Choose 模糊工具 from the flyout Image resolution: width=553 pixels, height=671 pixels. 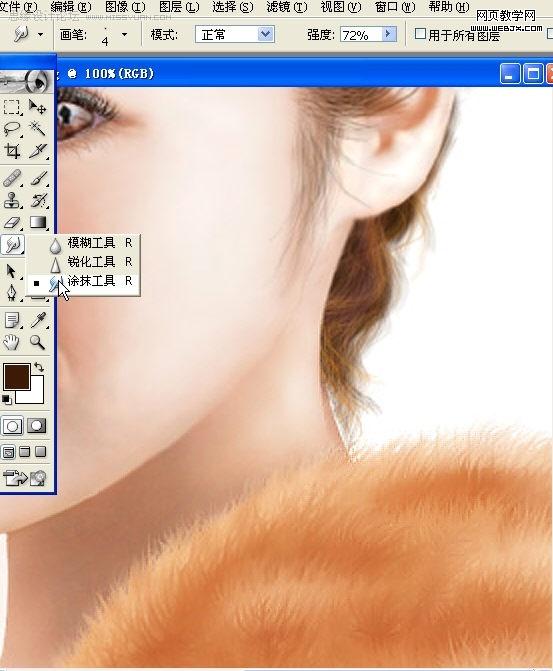coord(83,243)
